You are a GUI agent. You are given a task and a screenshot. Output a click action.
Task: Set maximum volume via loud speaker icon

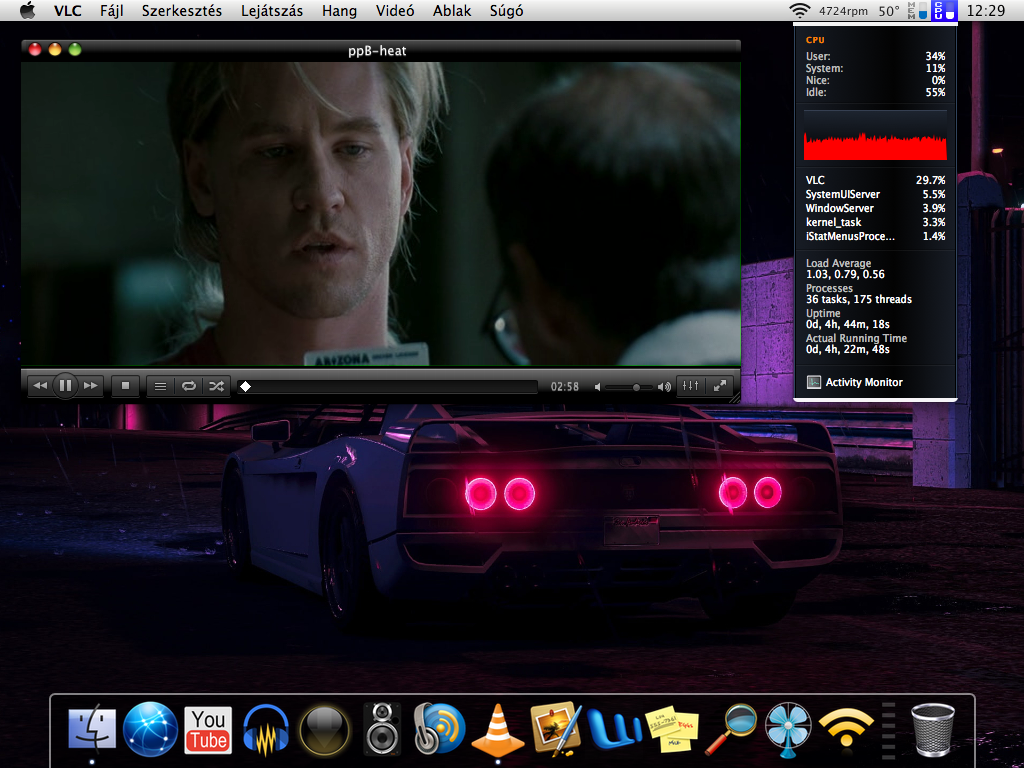point(664,387)
